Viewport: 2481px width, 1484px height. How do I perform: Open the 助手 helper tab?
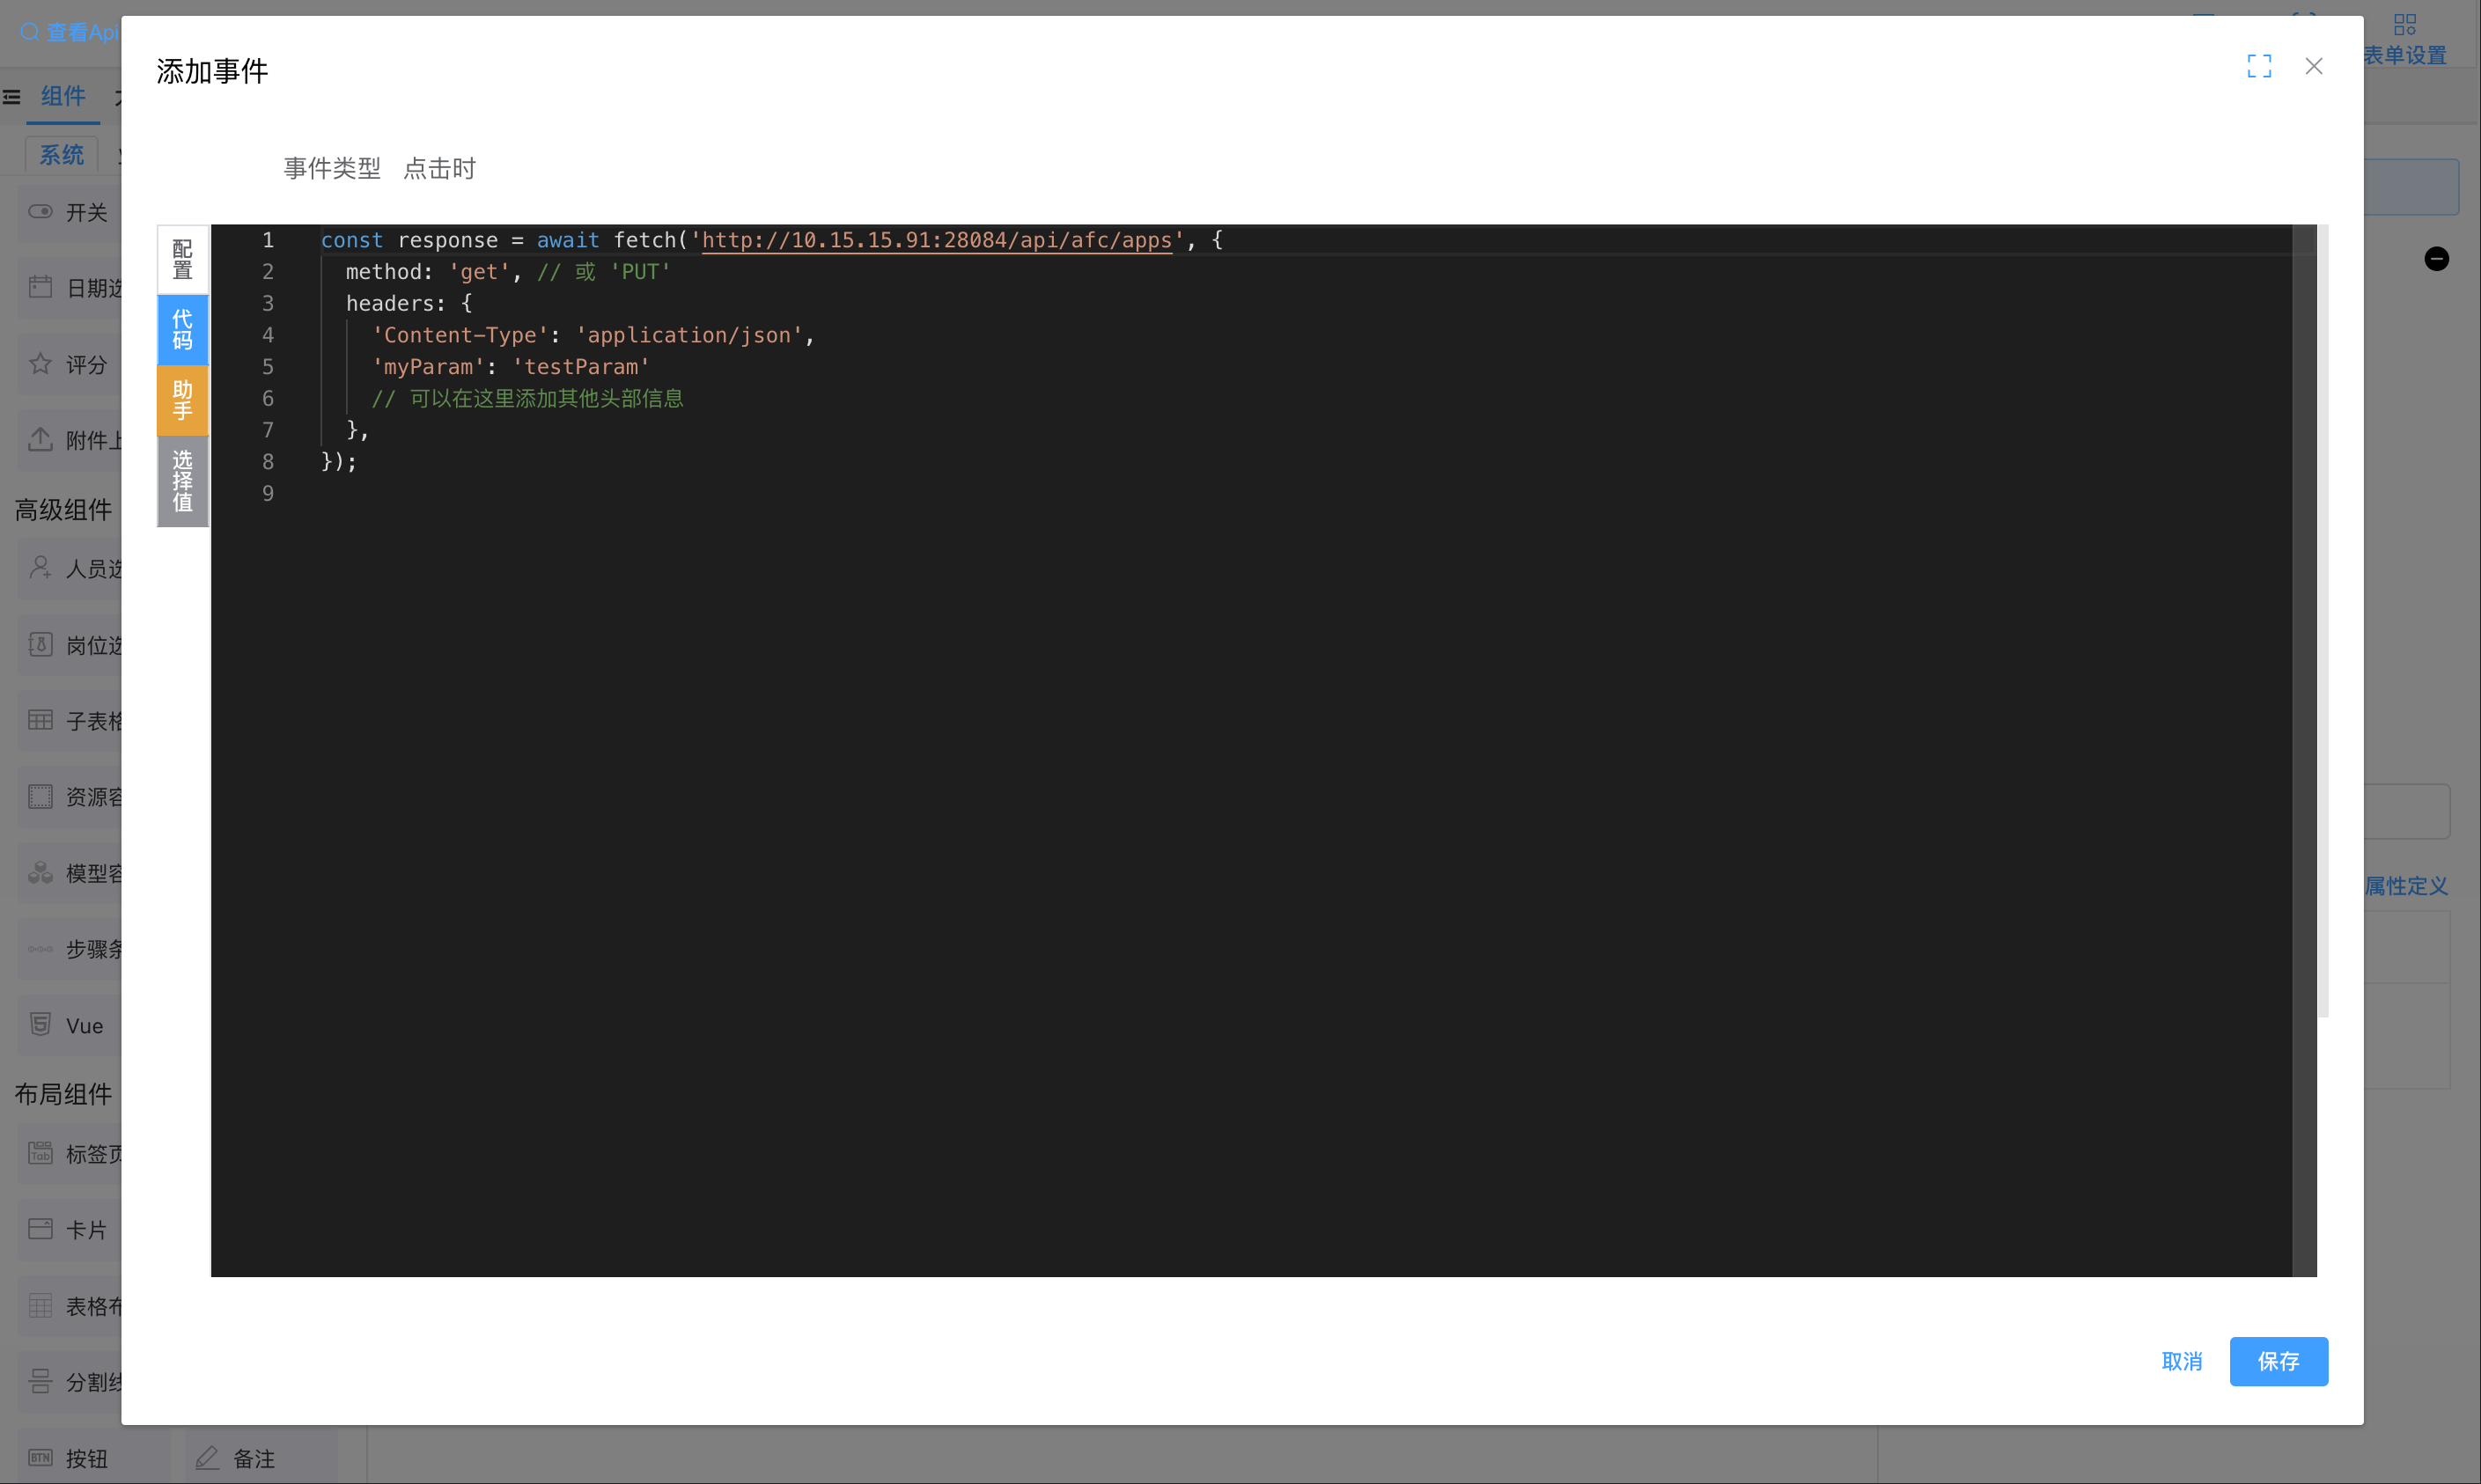point(182,400)
